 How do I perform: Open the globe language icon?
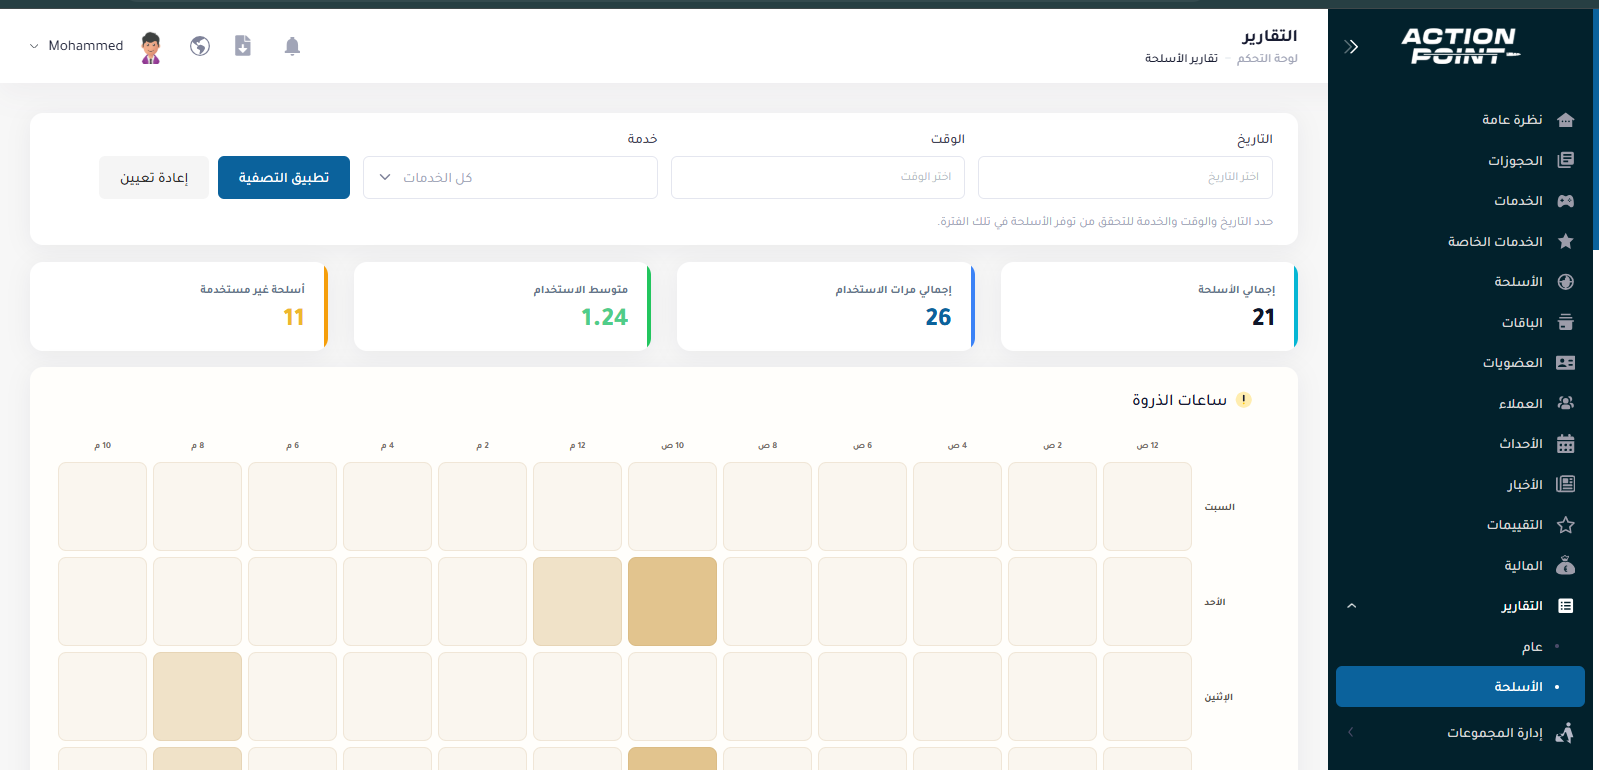point(200,46)
